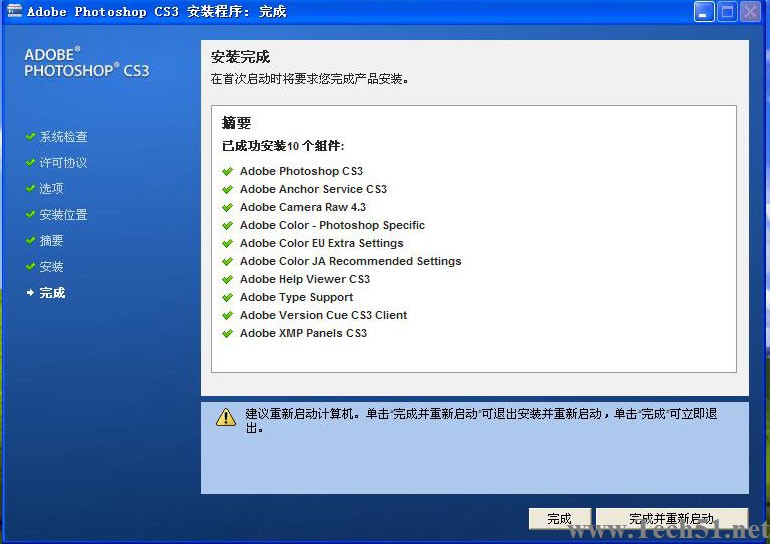Click the Adobe Camera Raw 4.3 text
The width and height of the screenshot is (770, 544).
click(303, 207)
